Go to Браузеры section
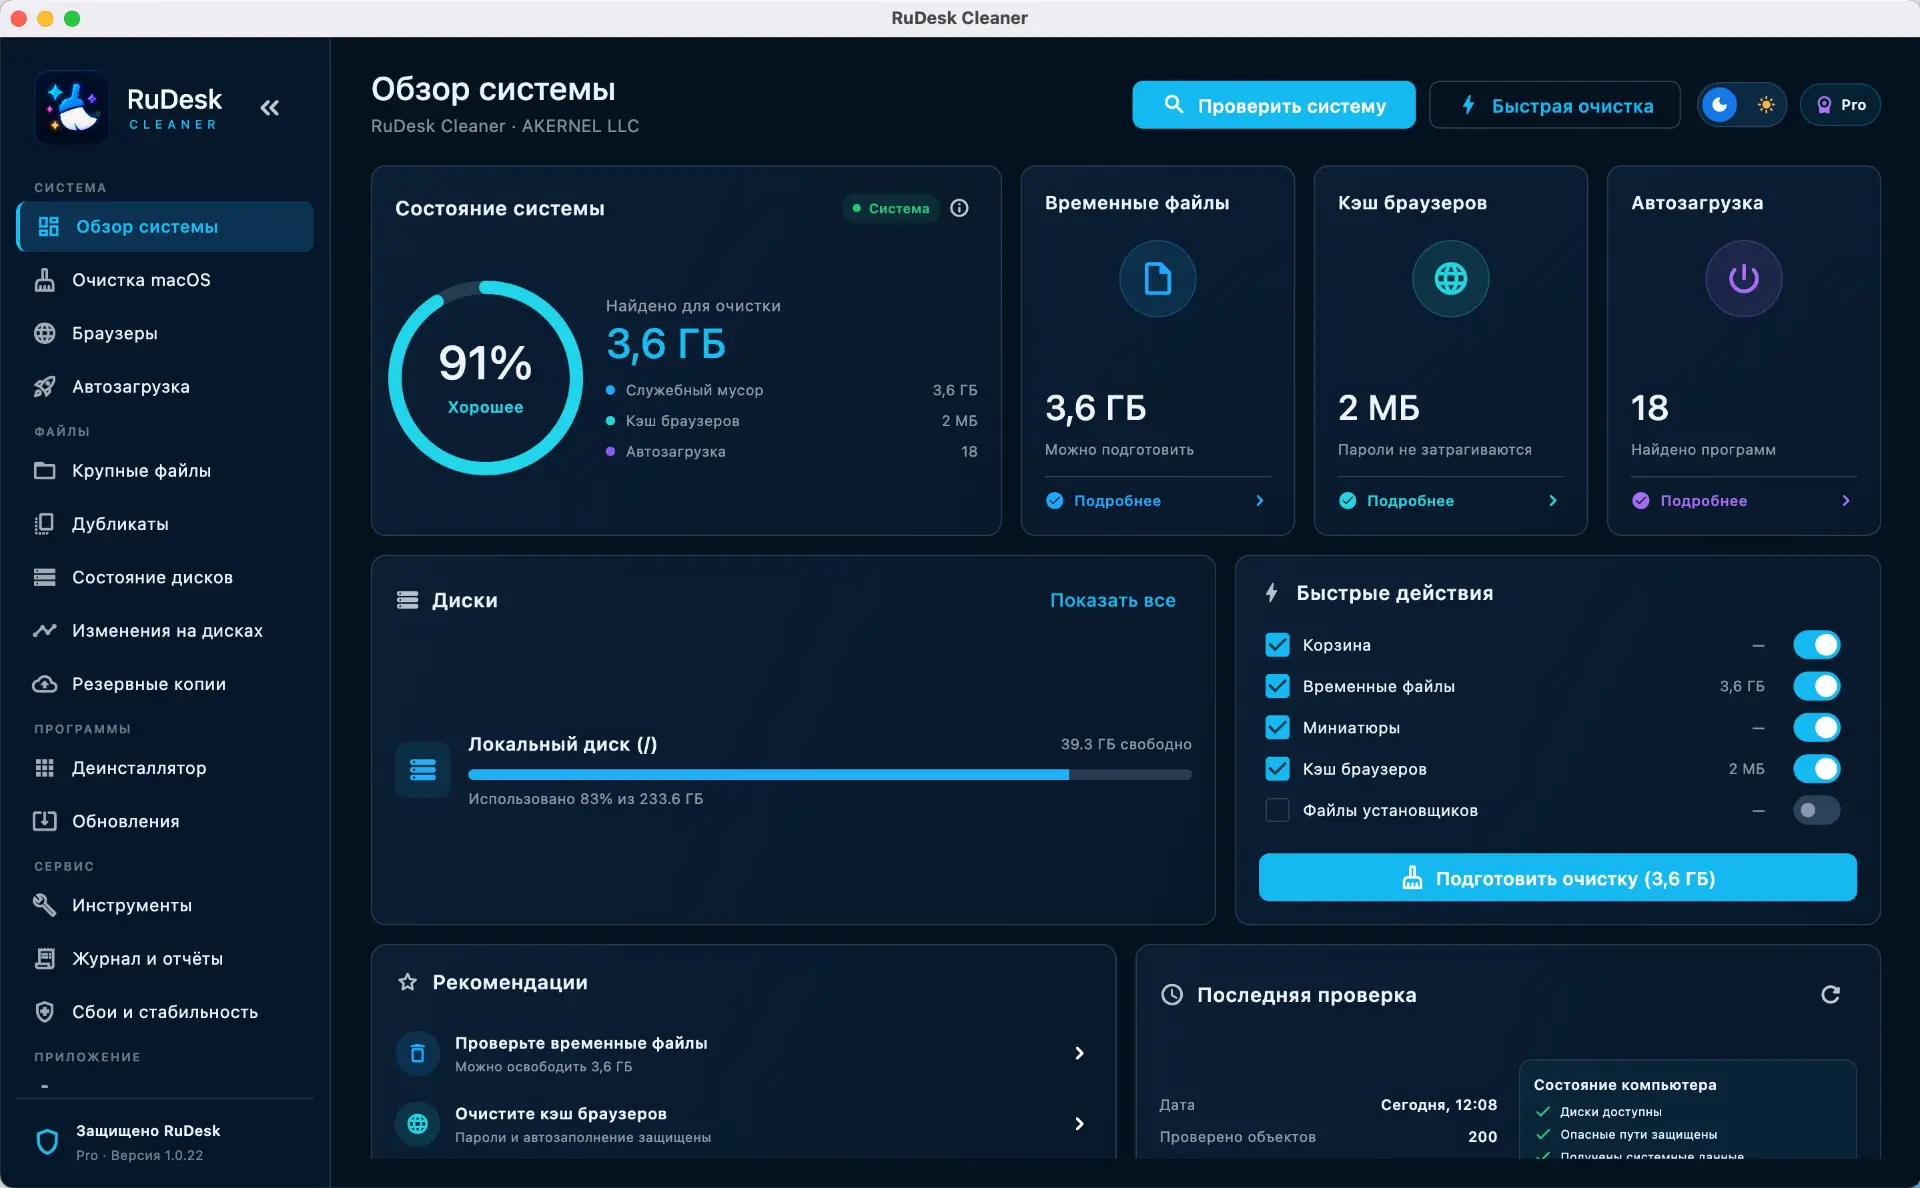1920x1188 pixels. click(165, 333)
